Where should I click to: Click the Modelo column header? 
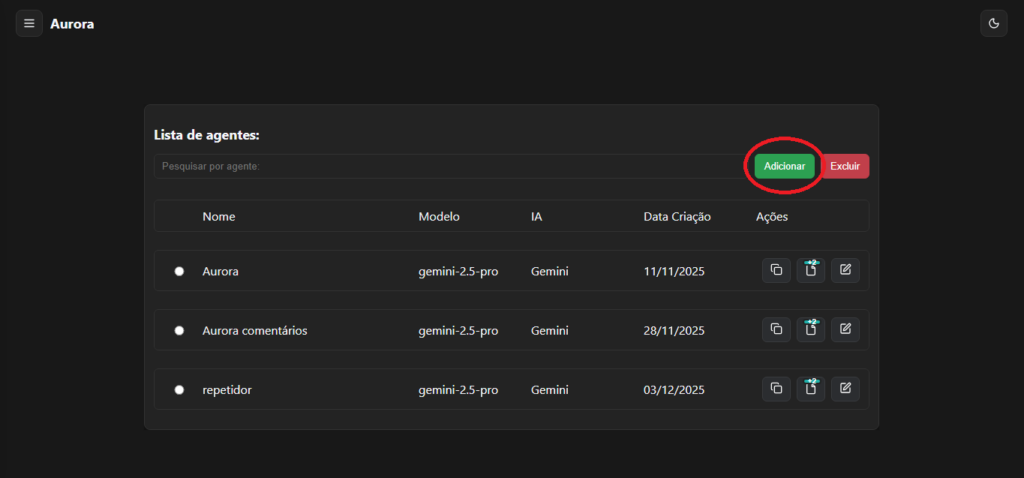(x=439, y=216)
